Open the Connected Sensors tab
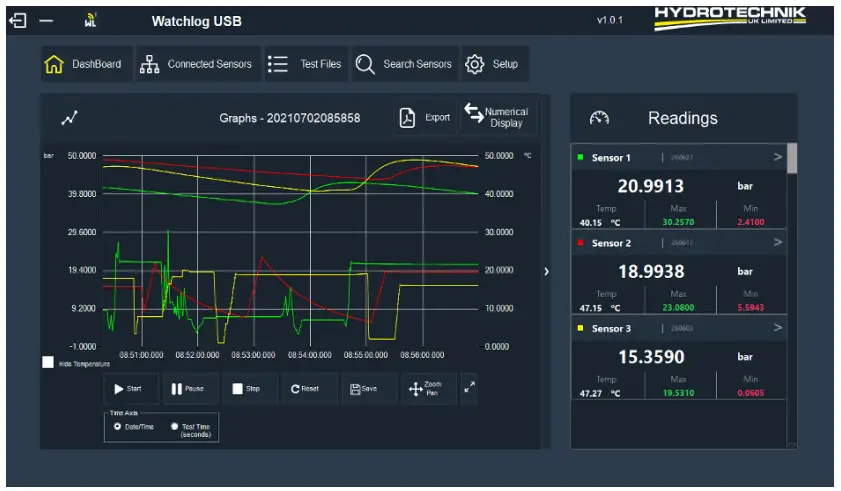Viewport: 841px width, 491px height. pos(197,64)
